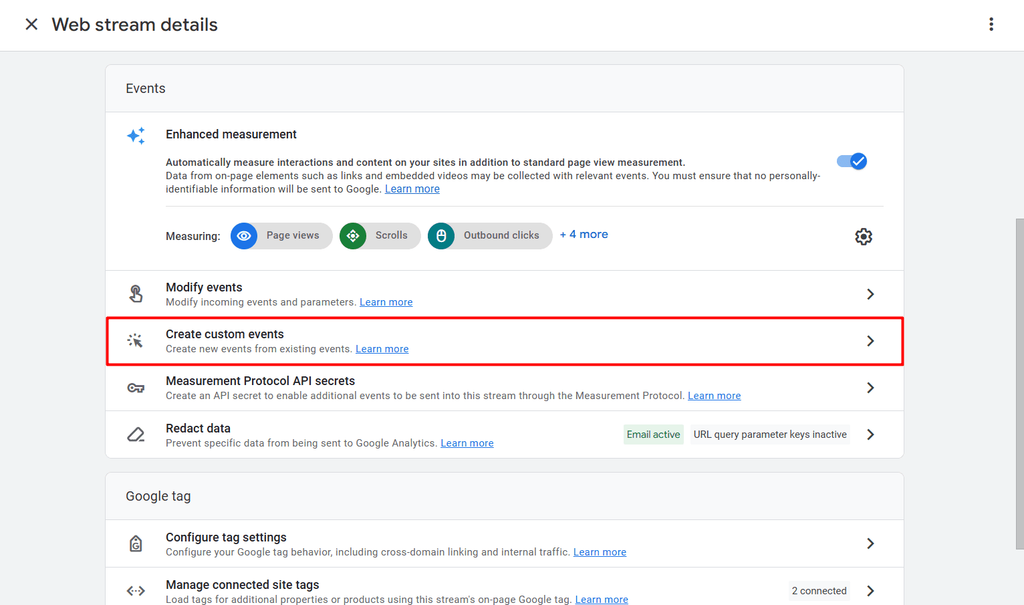Expand Redact data chevron arrow
The height and width of the screenshot is (605, 1024).
tap(870, 434)
